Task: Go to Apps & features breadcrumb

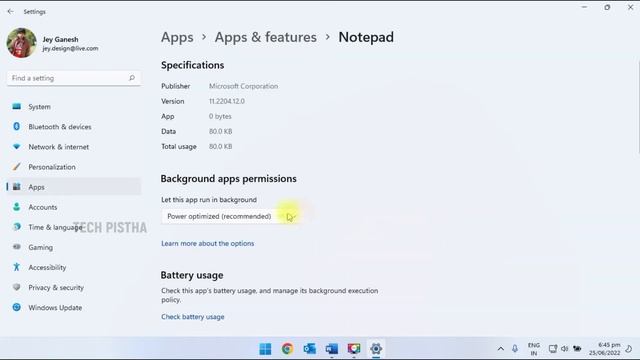Action: coord(265,37)
